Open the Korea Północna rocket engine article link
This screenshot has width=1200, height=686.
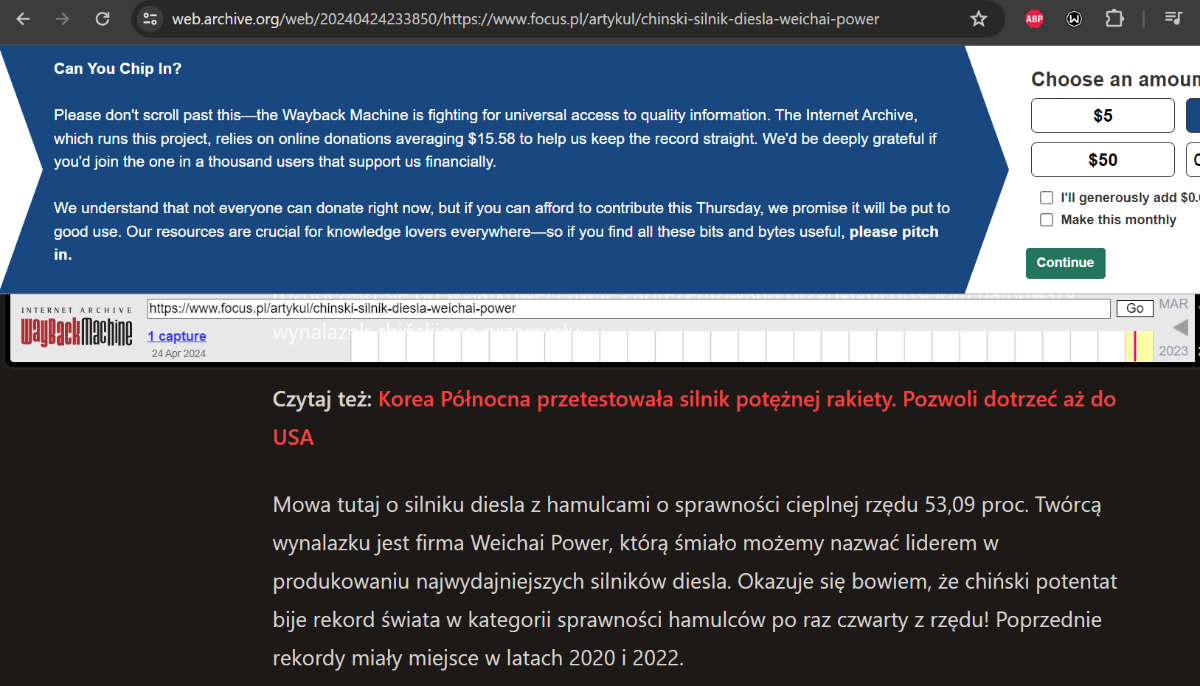694,418
